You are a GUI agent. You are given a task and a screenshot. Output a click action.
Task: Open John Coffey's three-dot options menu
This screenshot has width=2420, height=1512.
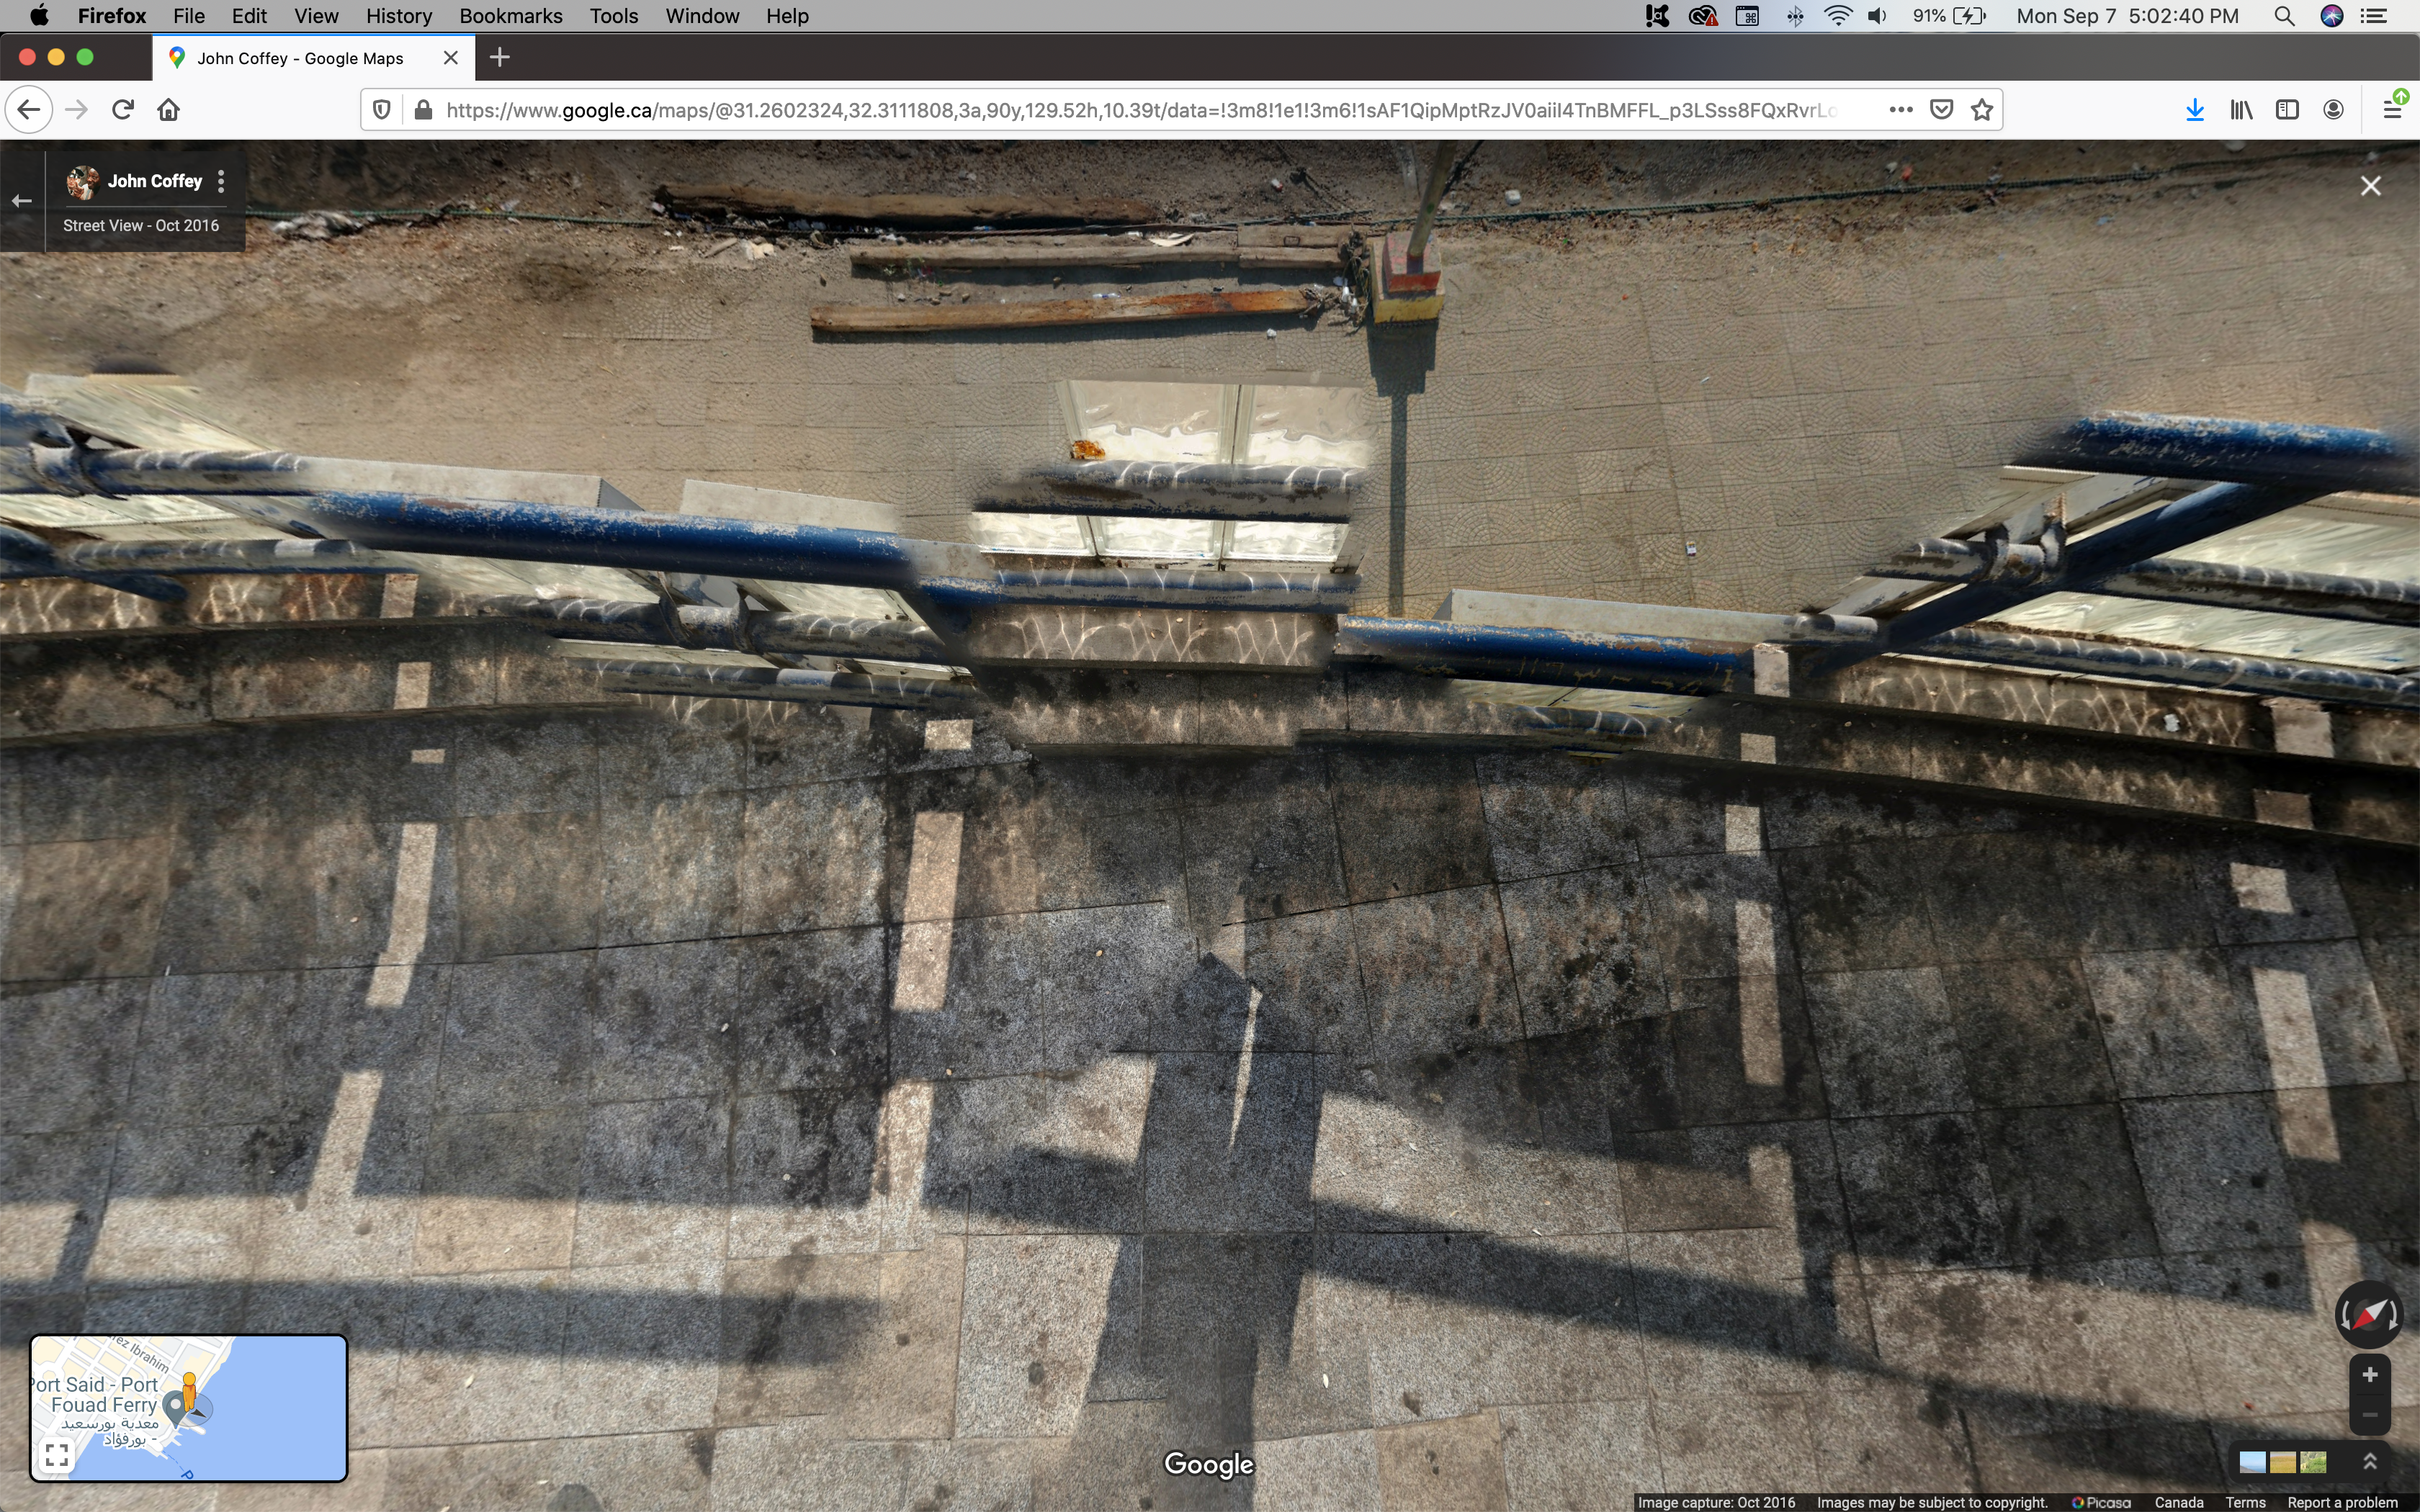tap(221, 181)
